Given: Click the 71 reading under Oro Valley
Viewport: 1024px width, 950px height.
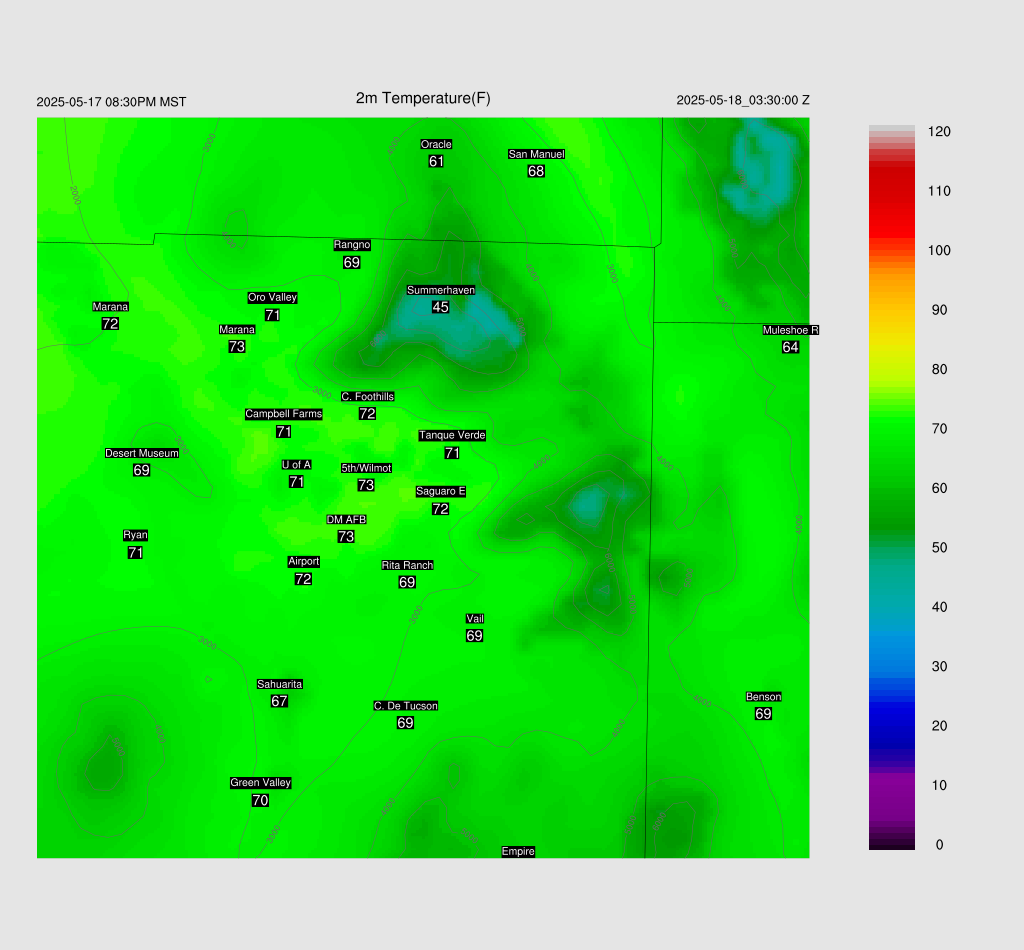Looking at the screenshot, I should (272, 315).
